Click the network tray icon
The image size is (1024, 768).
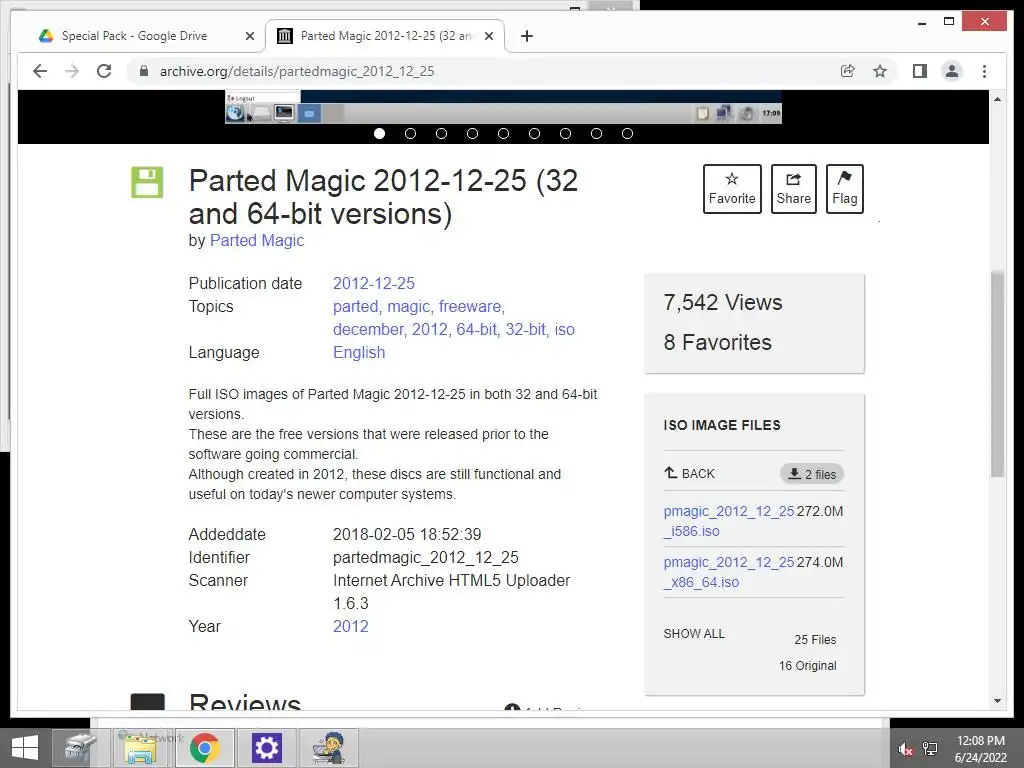pos(930,748)
